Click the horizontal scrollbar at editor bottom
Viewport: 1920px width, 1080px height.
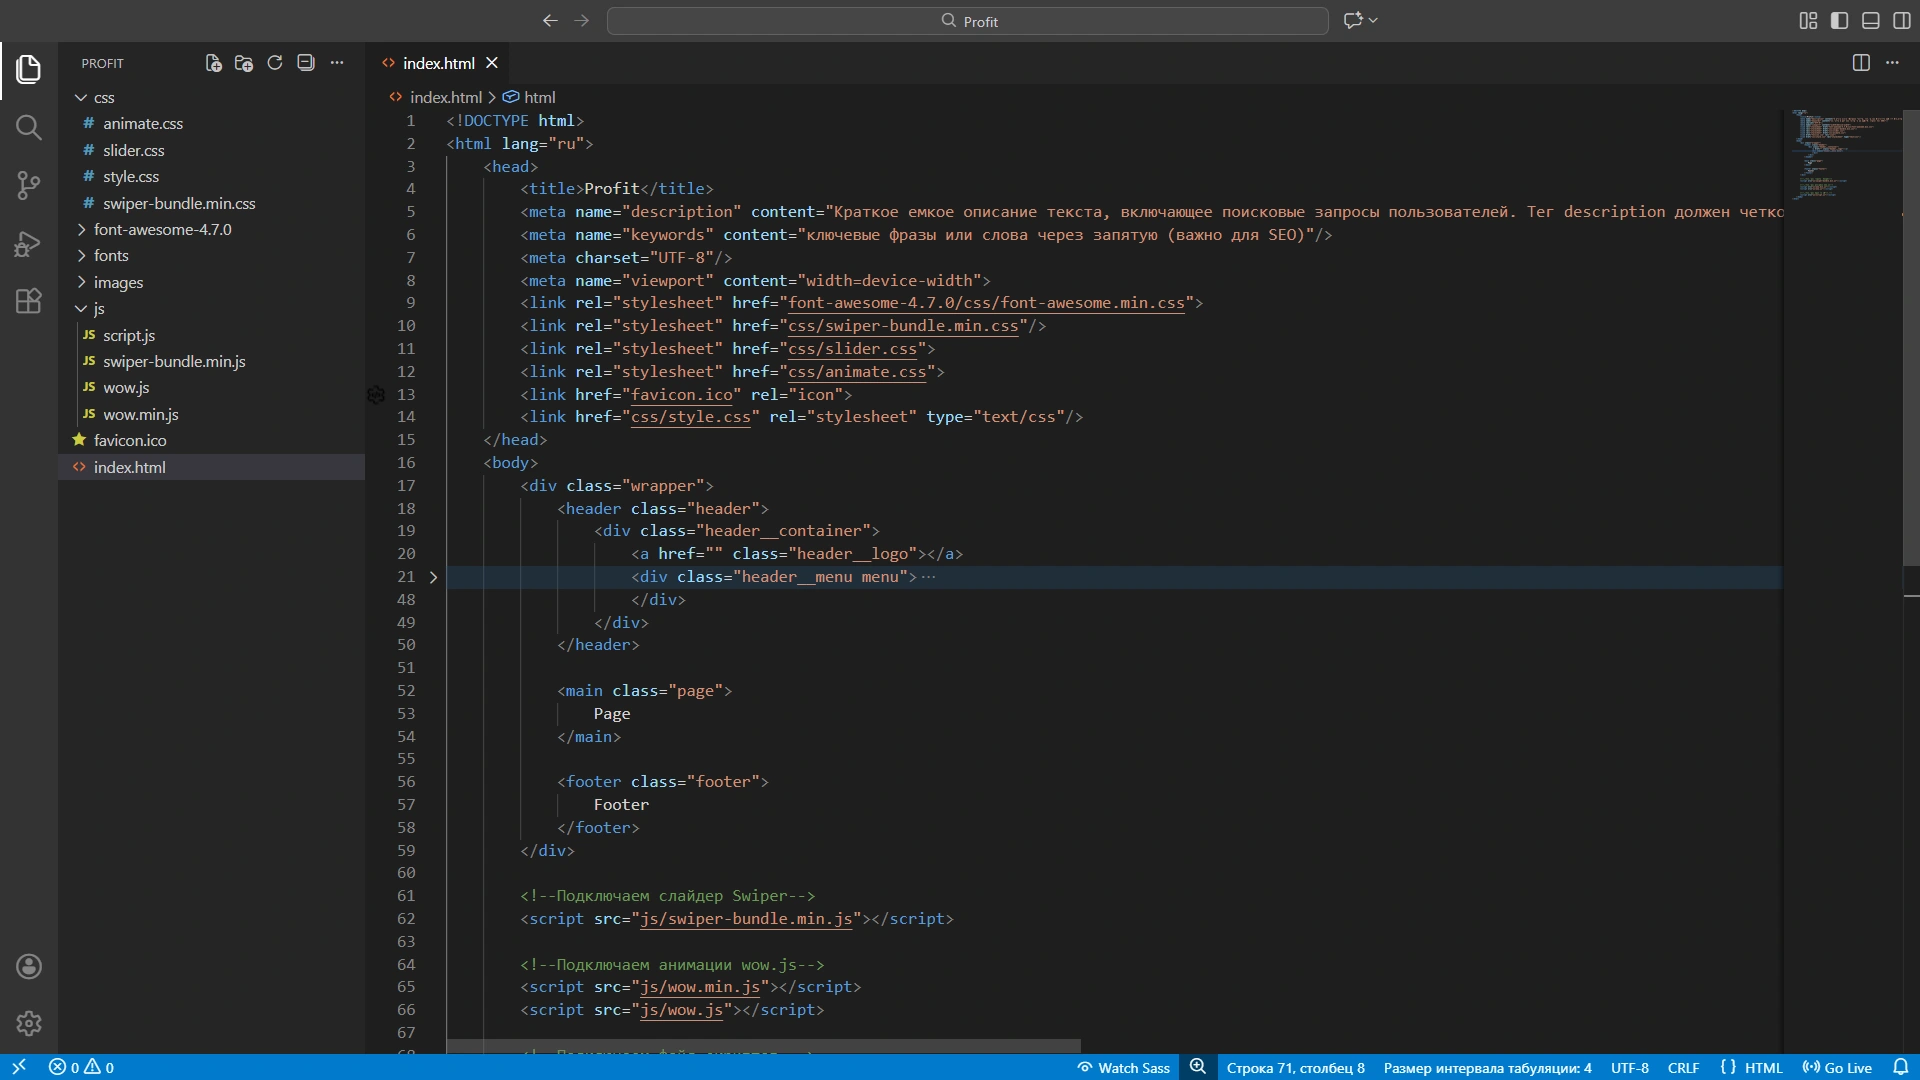coord(763,1045)
